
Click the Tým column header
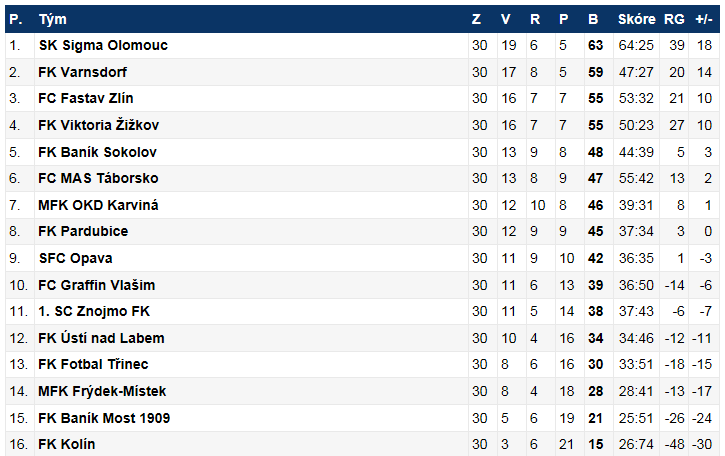pyautogui.click(x=52, y=19)
